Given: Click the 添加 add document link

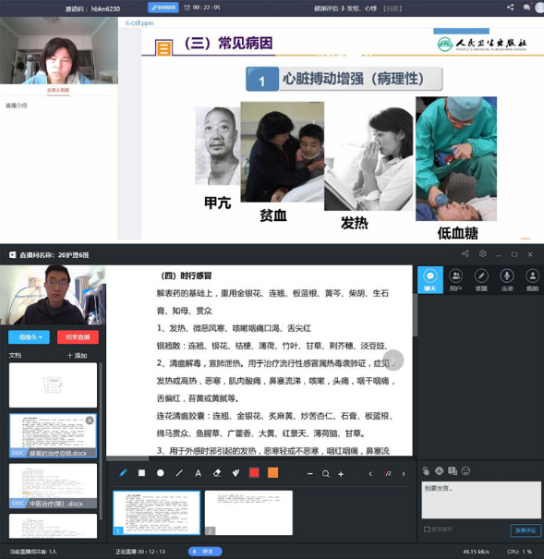Looking at the screenshot, I should pos(77,355).
